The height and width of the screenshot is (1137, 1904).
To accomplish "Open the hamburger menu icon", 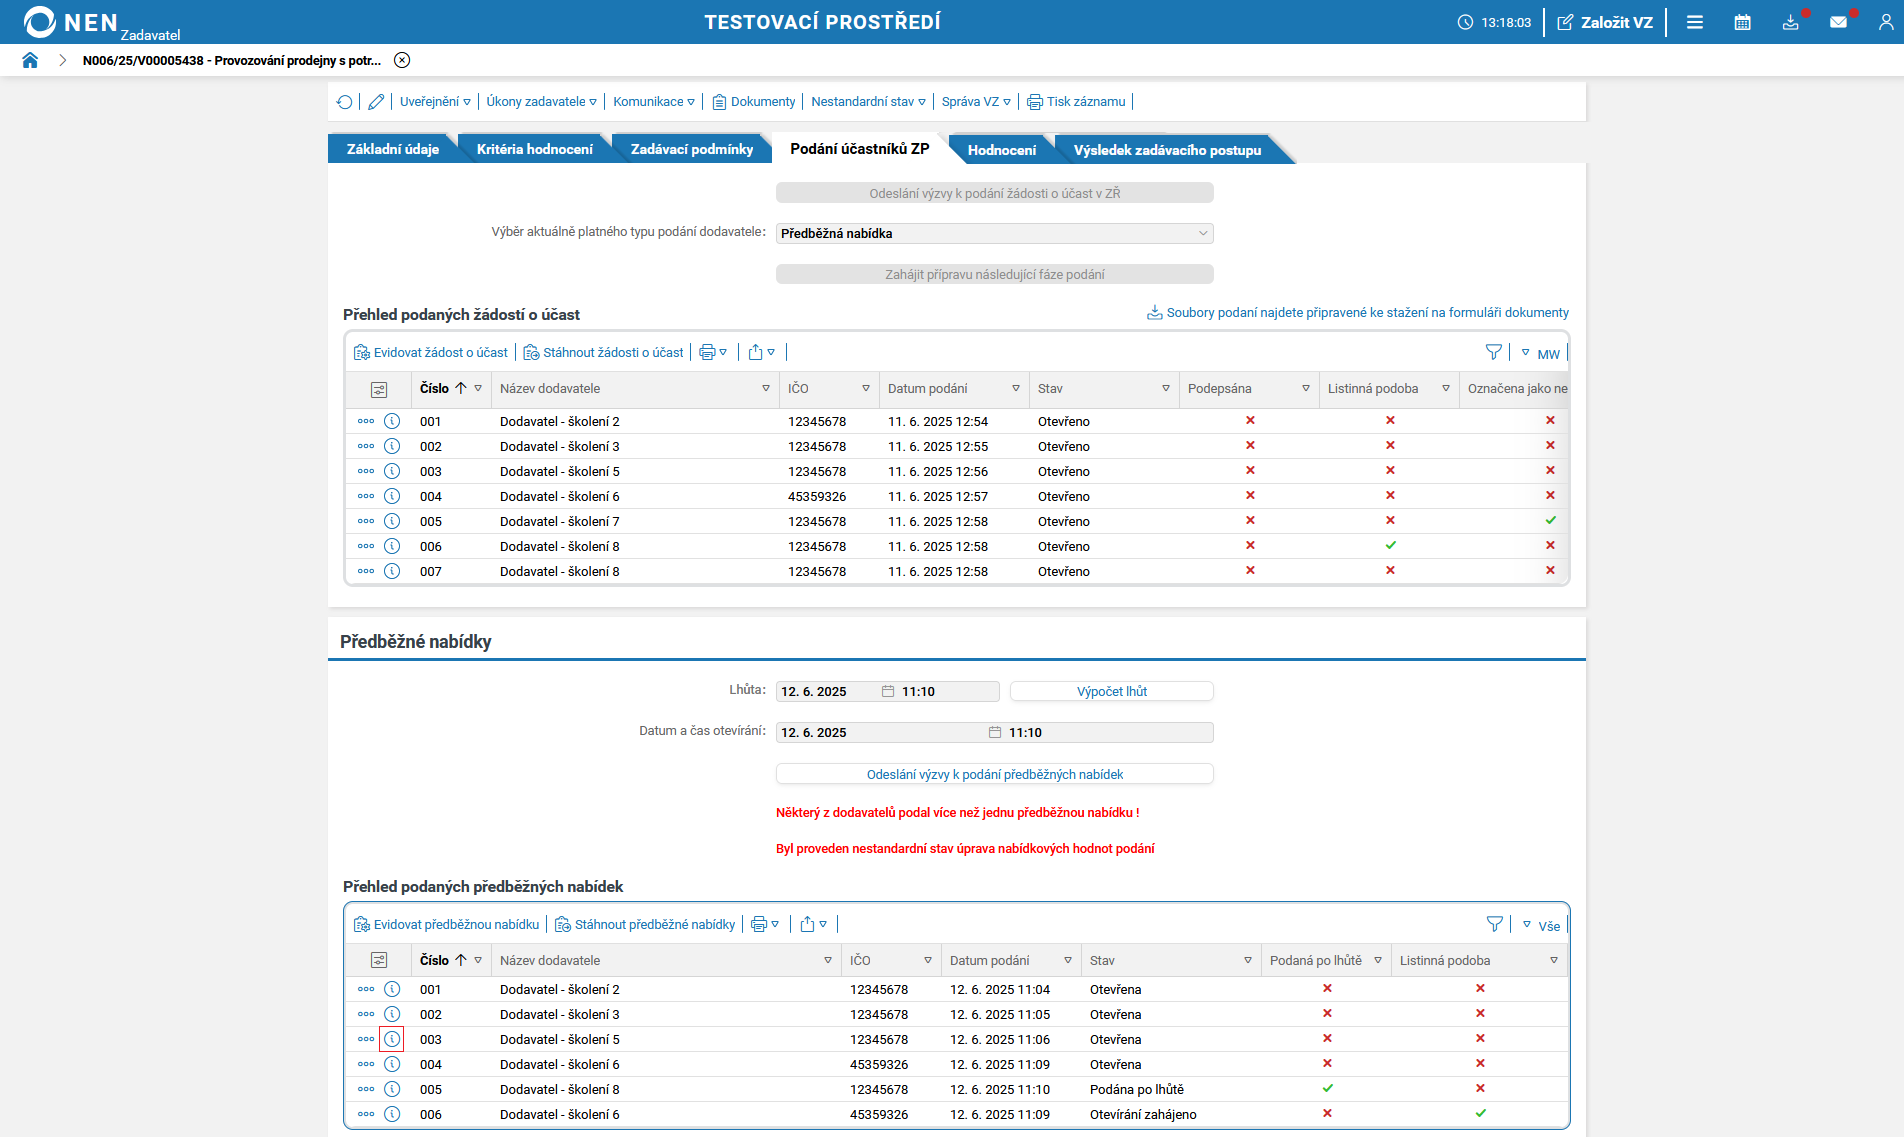I will click(x=1694, y=22).
